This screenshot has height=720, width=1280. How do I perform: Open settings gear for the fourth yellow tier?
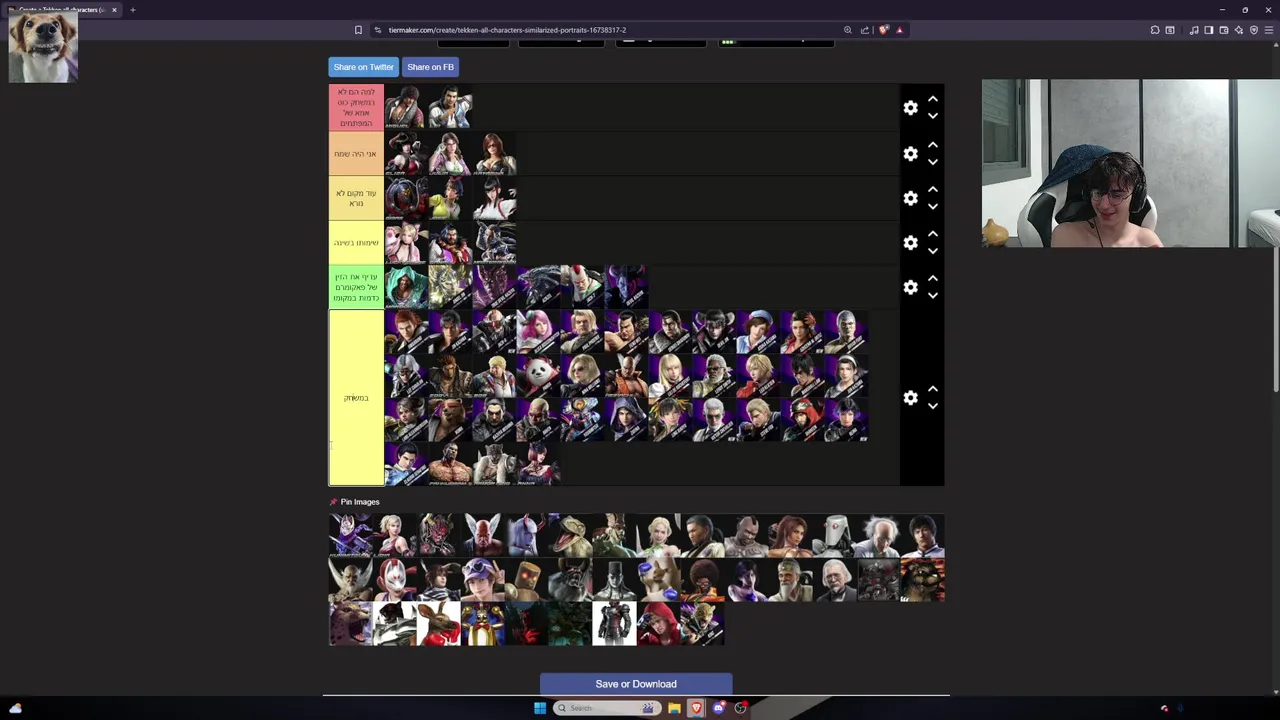(x=910, y=242)
